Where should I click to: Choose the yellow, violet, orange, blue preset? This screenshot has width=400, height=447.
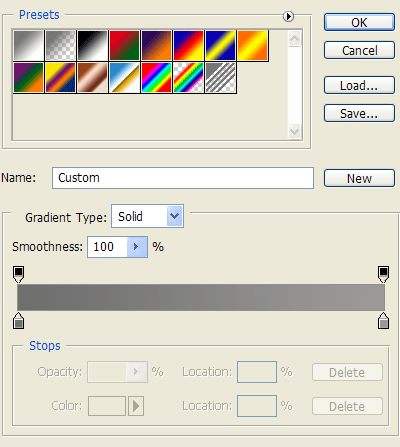(x=61, y=78)
